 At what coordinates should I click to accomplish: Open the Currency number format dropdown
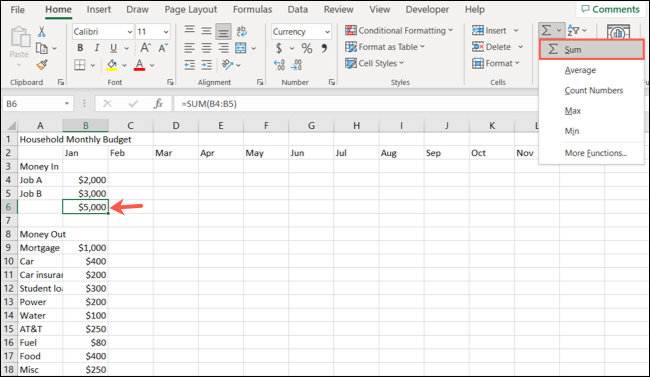[x=327, y=32]
